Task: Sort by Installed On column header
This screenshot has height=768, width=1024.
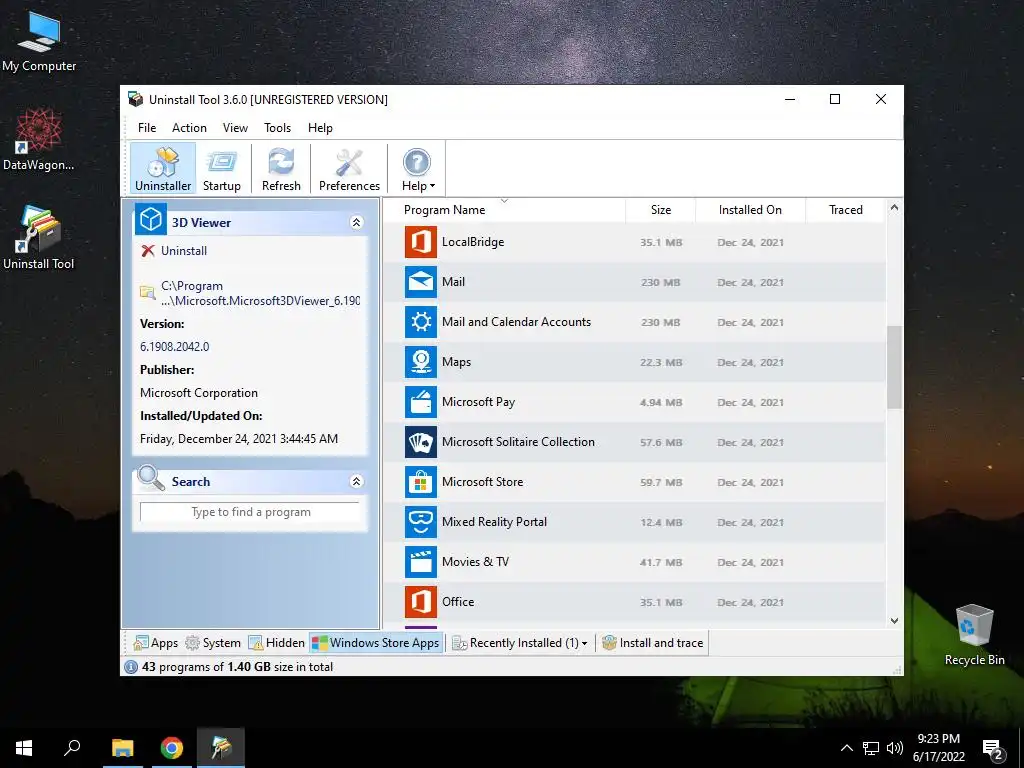Action: coord(750,210)
